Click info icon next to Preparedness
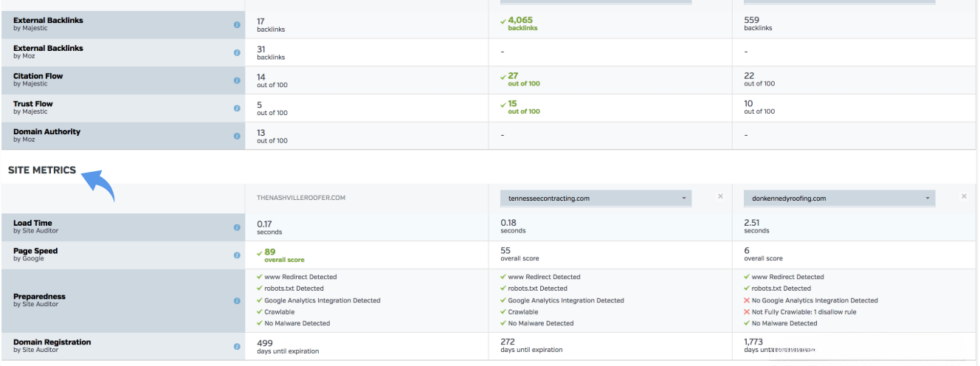The height and width of the screenshot is (366, 980). point(237,300)
